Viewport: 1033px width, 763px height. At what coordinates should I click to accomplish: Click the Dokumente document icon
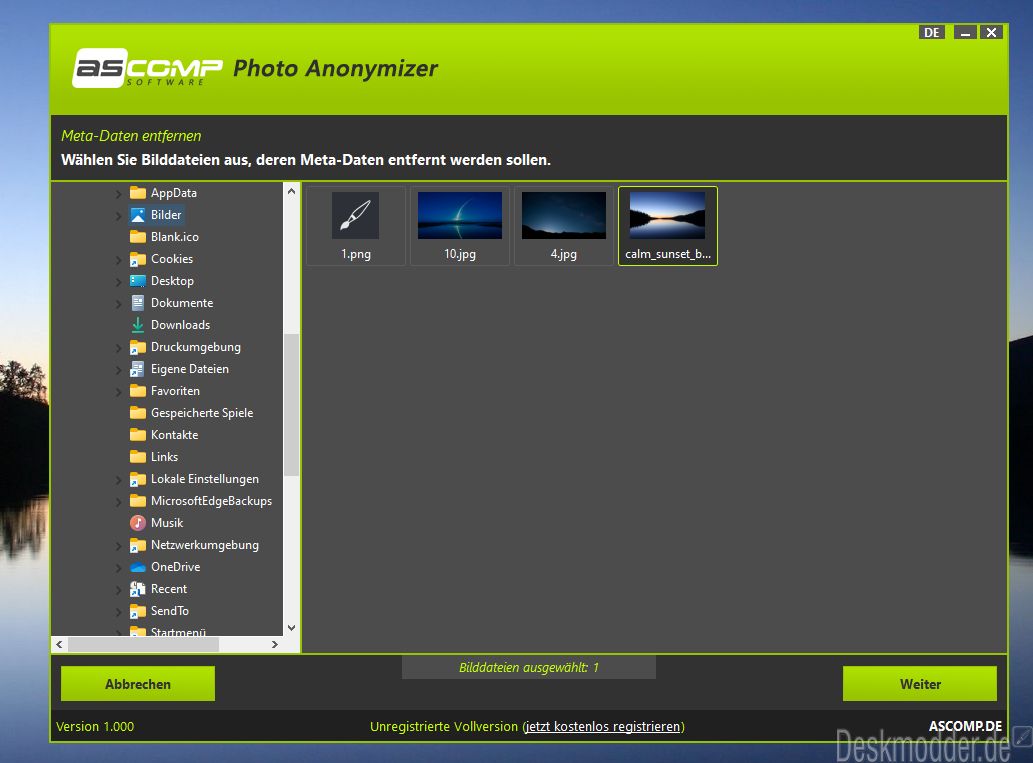click(138, 303)
